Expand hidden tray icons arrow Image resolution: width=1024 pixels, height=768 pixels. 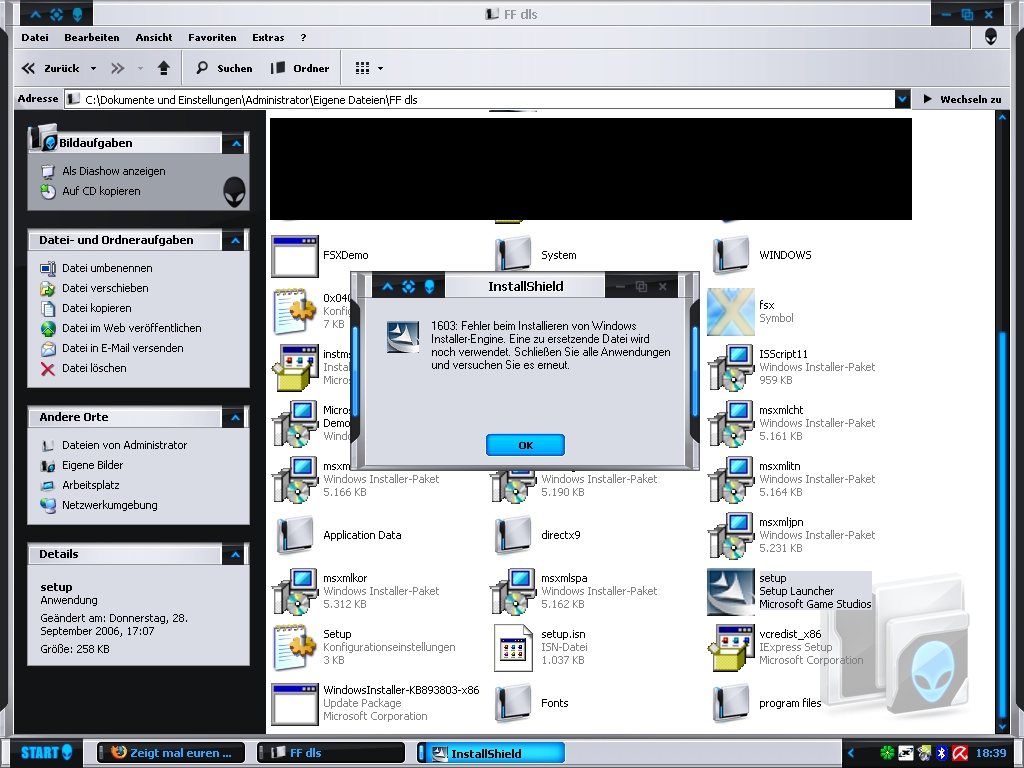(851, 753)
